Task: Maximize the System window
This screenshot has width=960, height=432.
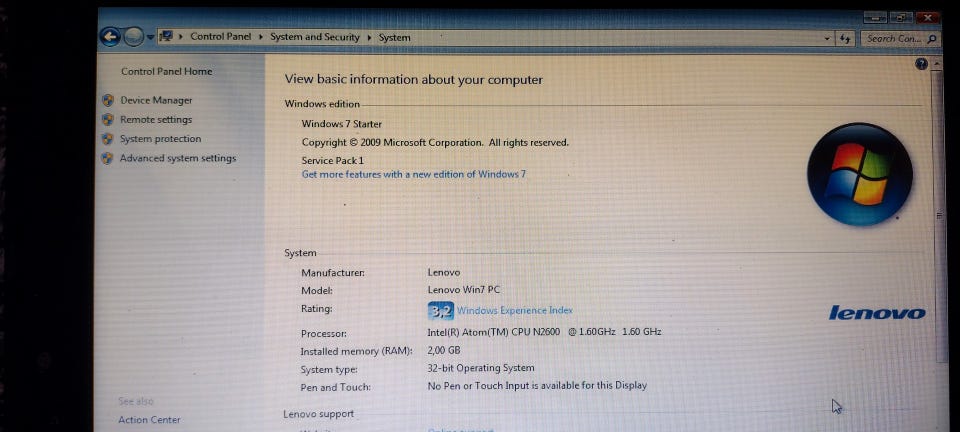Action: (901, 18)
